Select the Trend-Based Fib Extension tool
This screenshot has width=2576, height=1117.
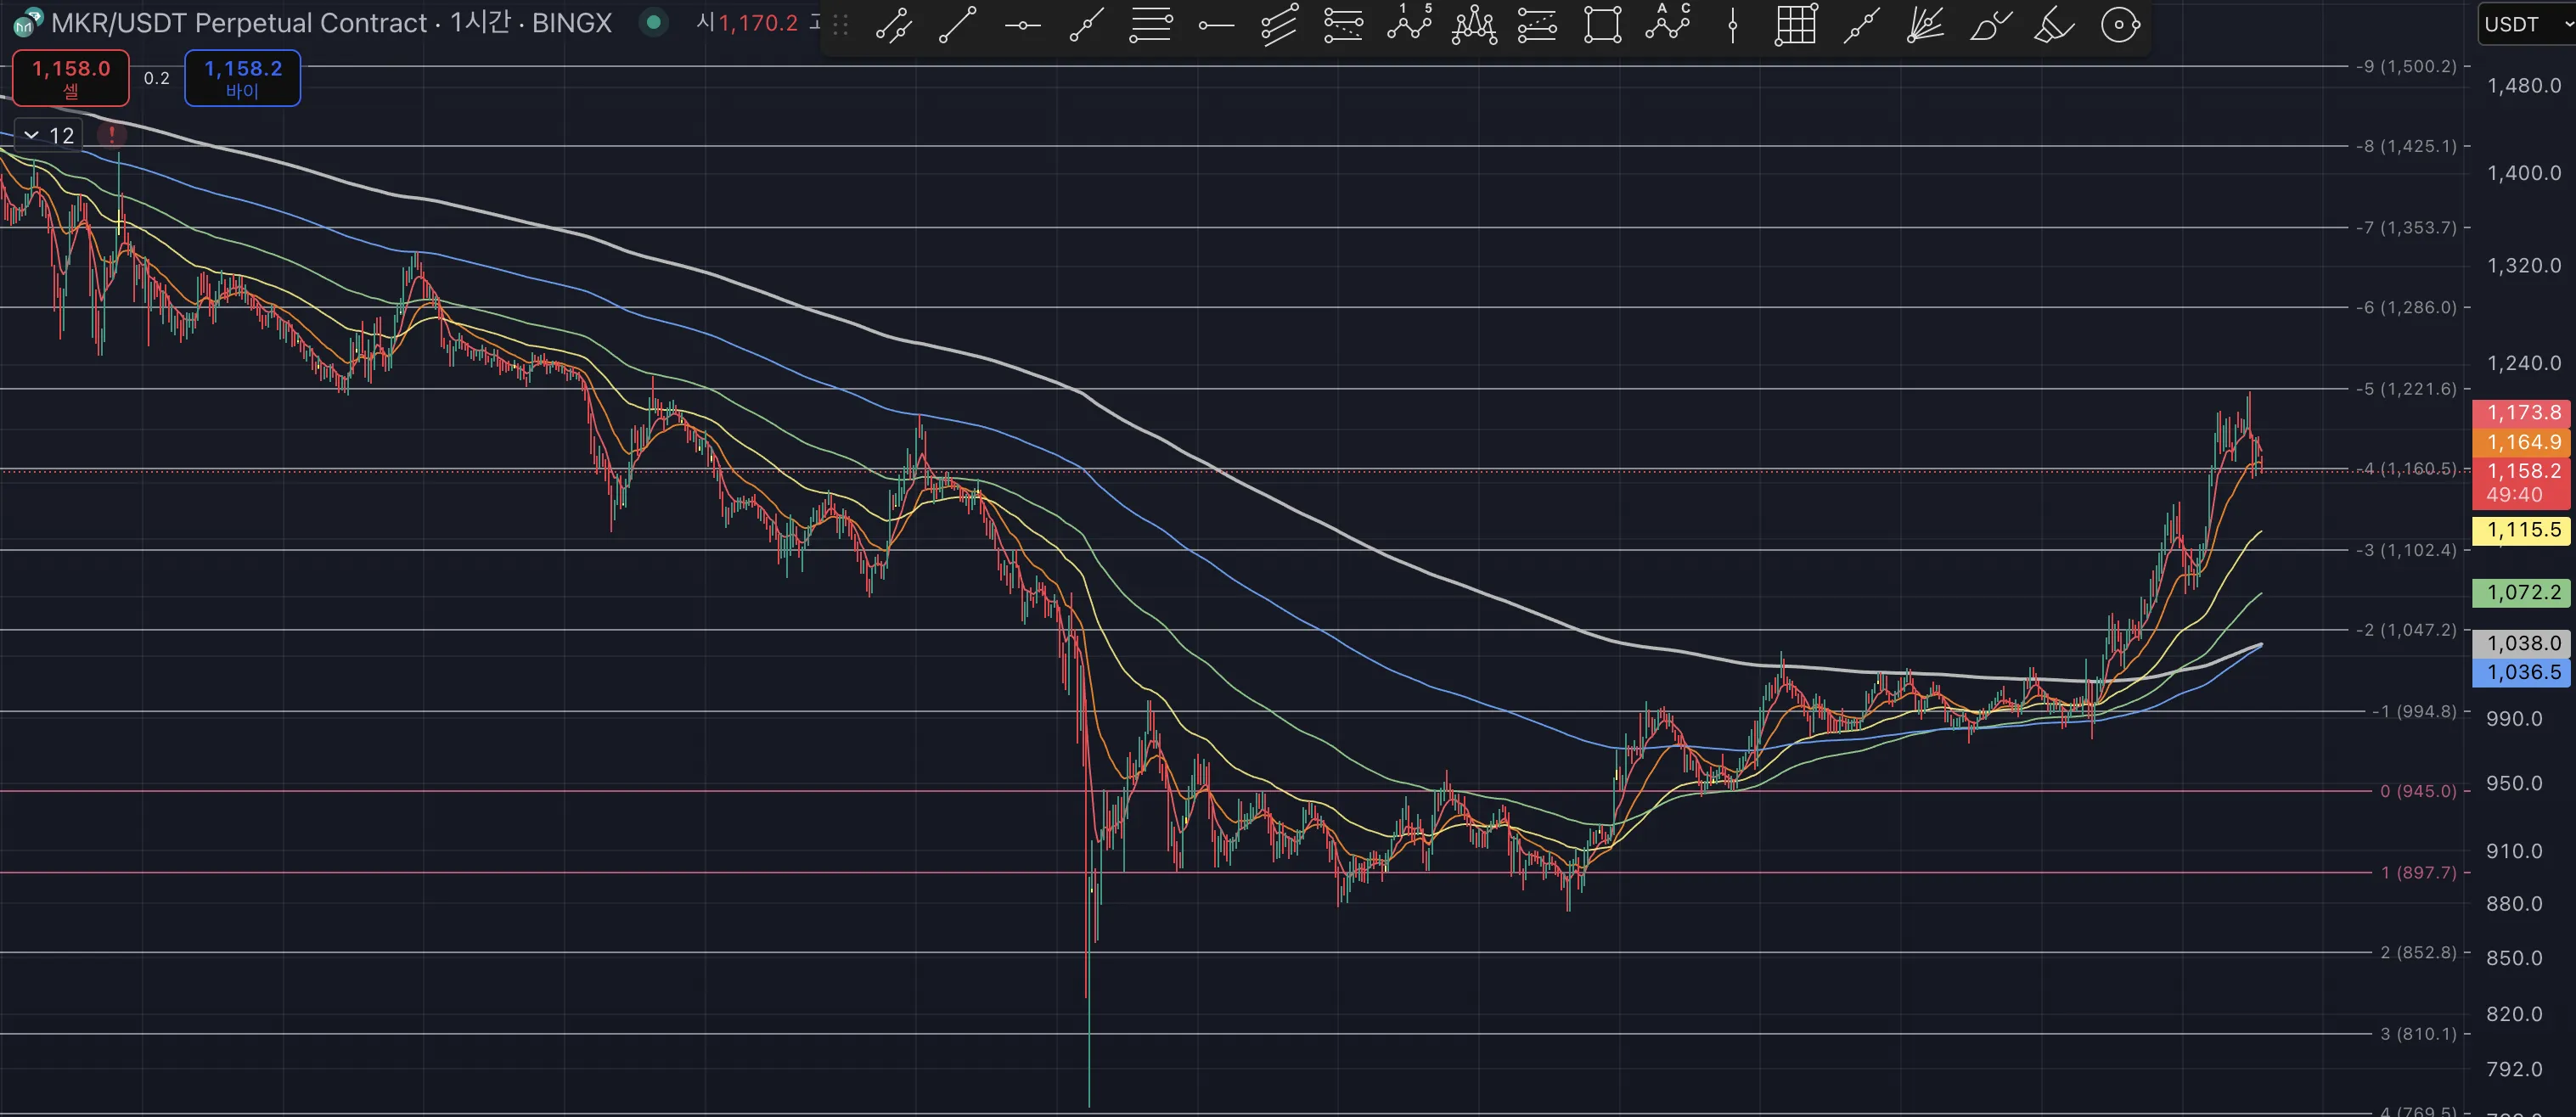[x=1343, y=25]
